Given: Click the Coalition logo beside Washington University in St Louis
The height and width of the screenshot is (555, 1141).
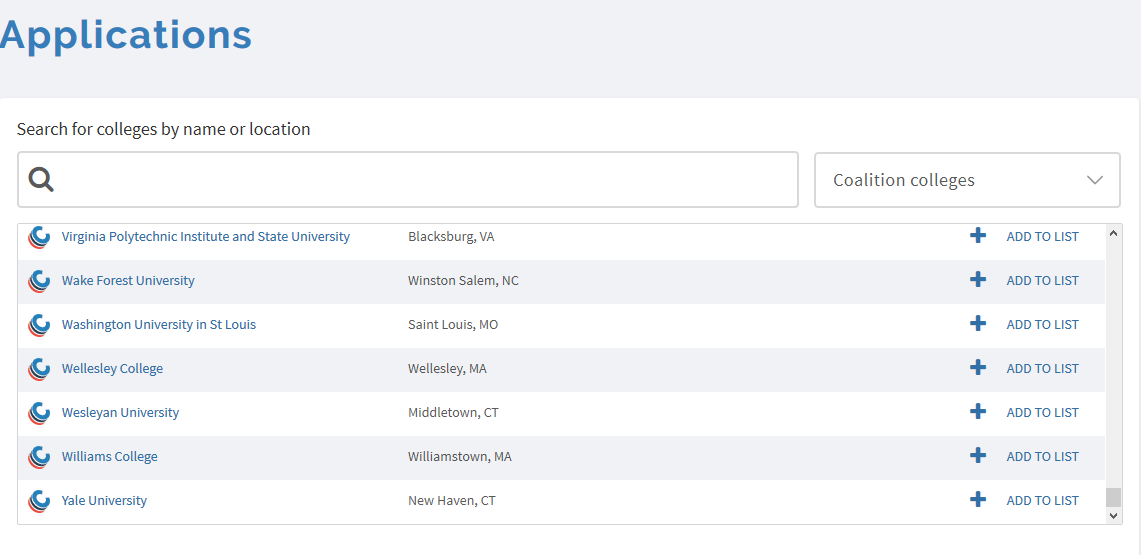Looking at the screenshot, I should pyautogui.click(x=39, y=325).
